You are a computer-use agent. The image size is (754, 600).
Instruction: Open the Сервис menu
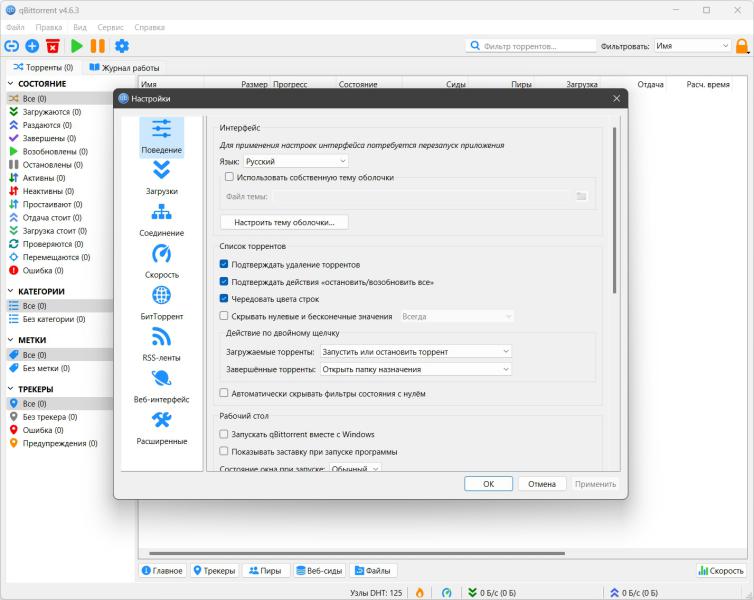pos(110,27)
